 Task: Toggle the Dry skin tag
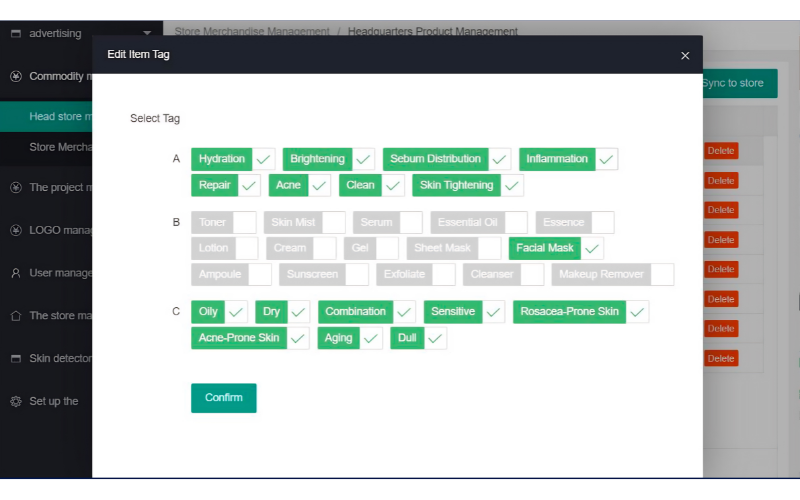(x=283, y=312)
